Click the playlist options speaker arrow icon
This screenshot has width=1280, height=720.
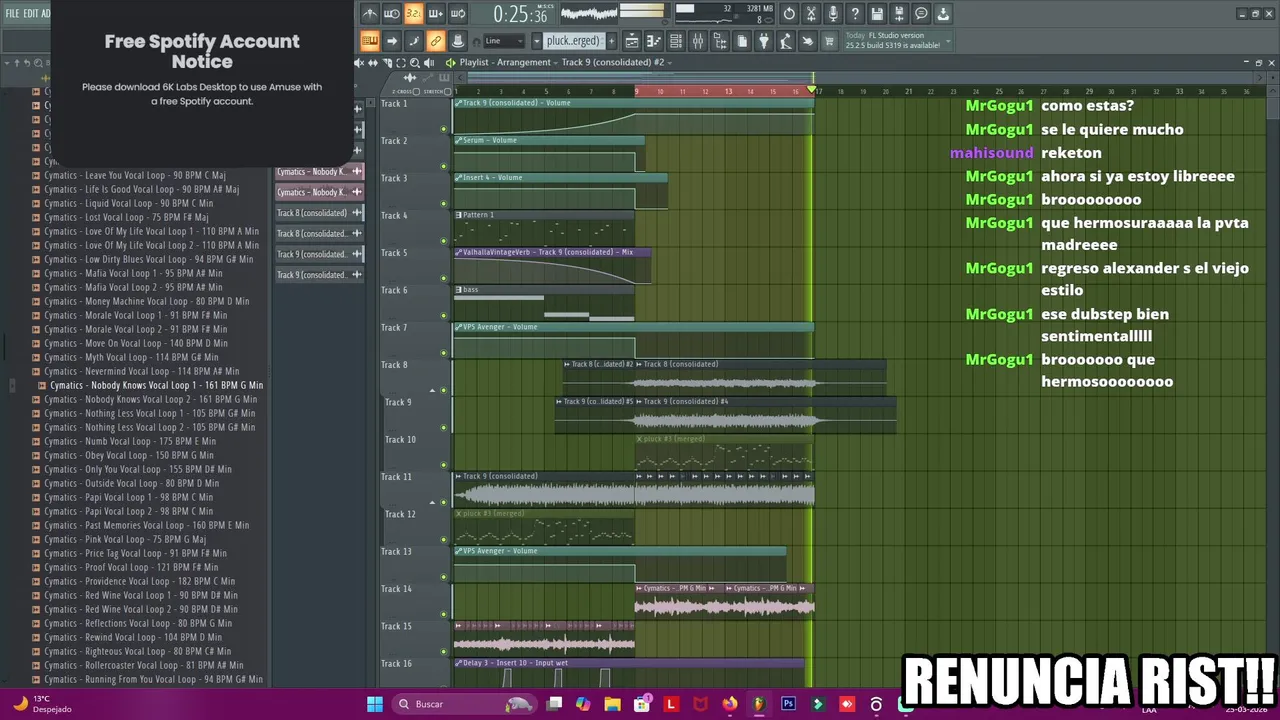(x=451, y=62)
